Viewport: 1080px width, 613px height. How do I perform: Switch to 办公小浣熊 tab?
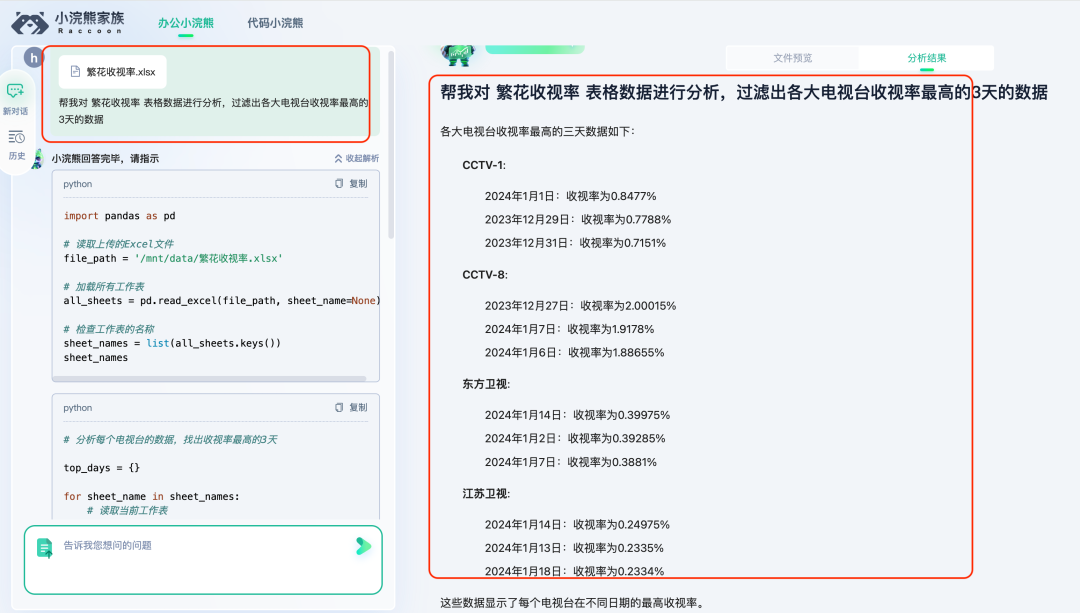[185, 23]
